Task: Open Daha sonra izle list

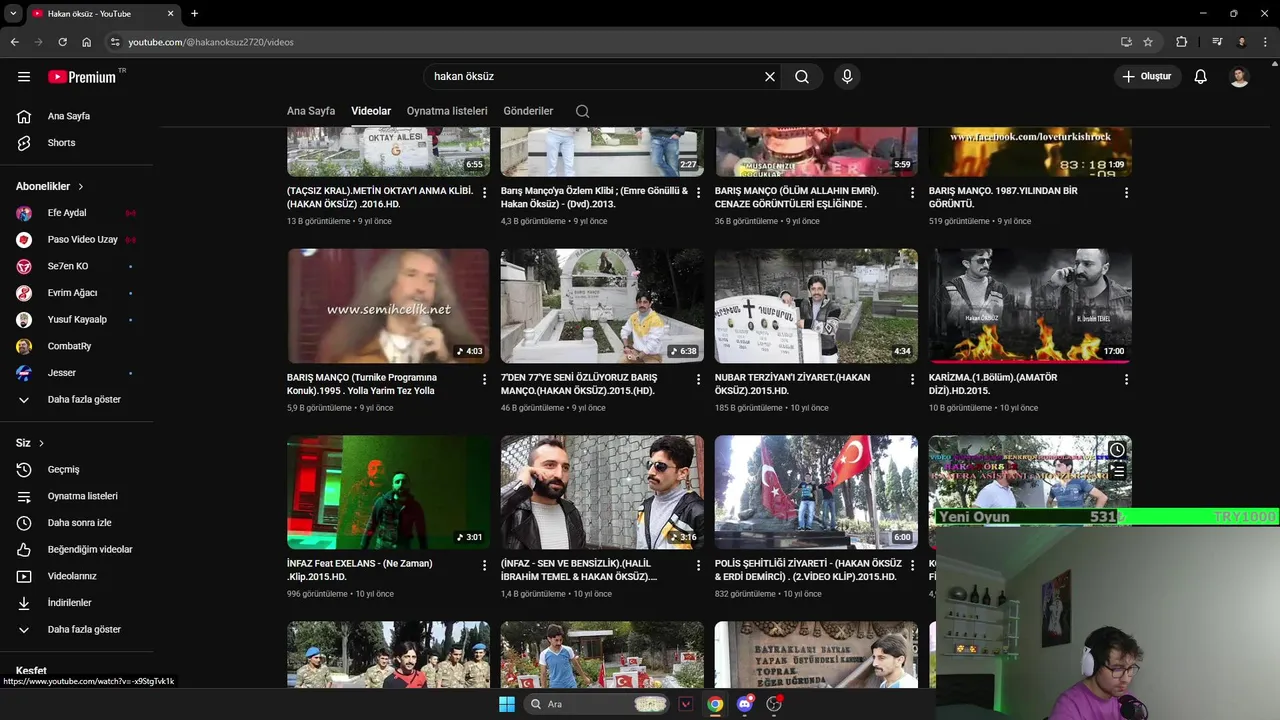Action: click(x=77, y=523)
